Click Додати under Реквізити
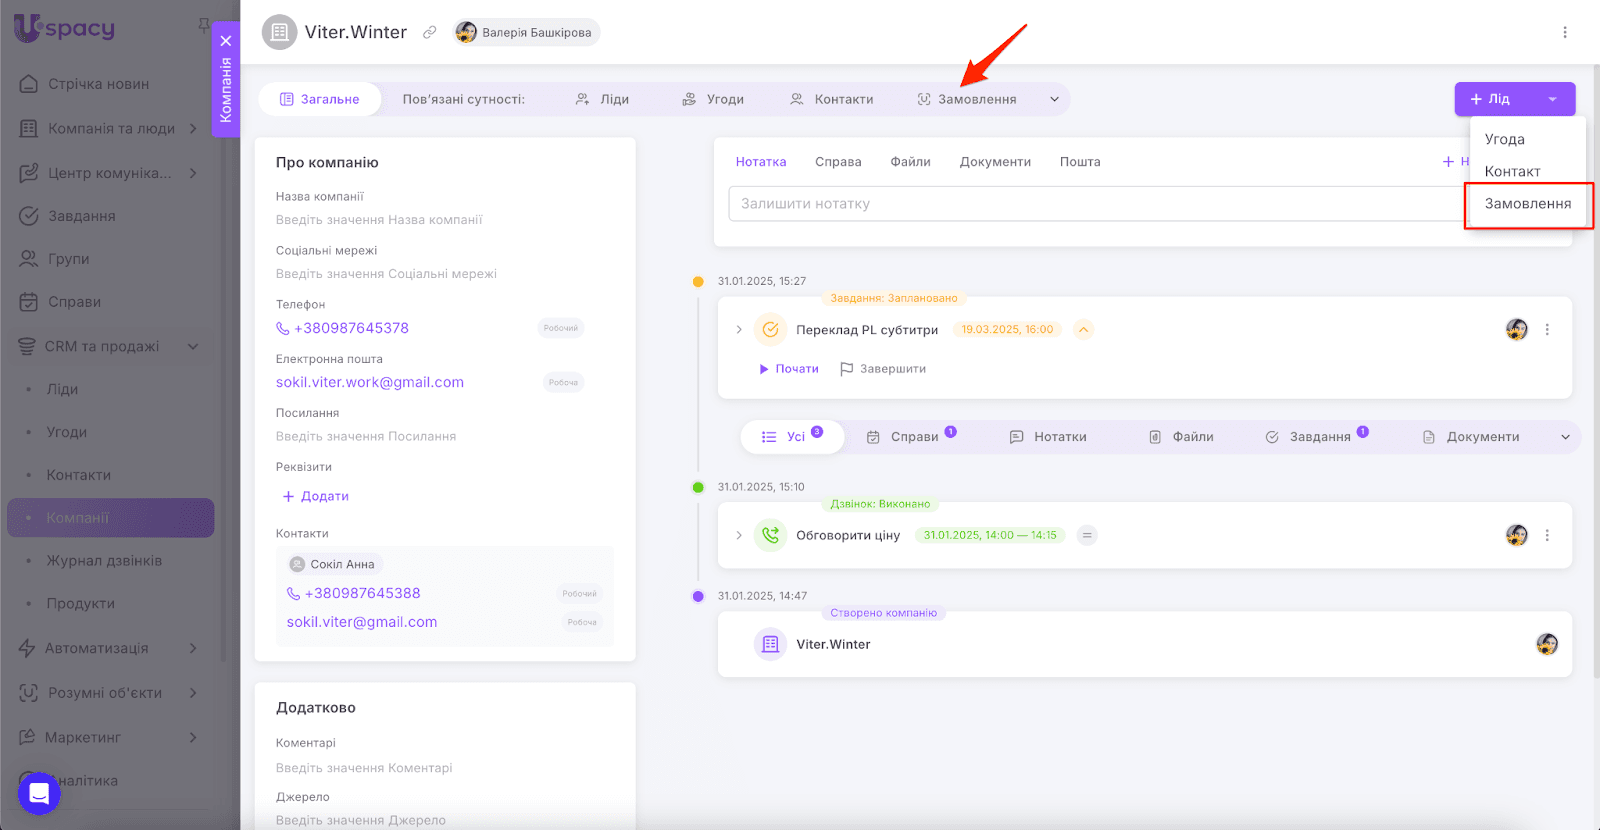This screenshot has height=830, width=1600. tap(315, 496)
